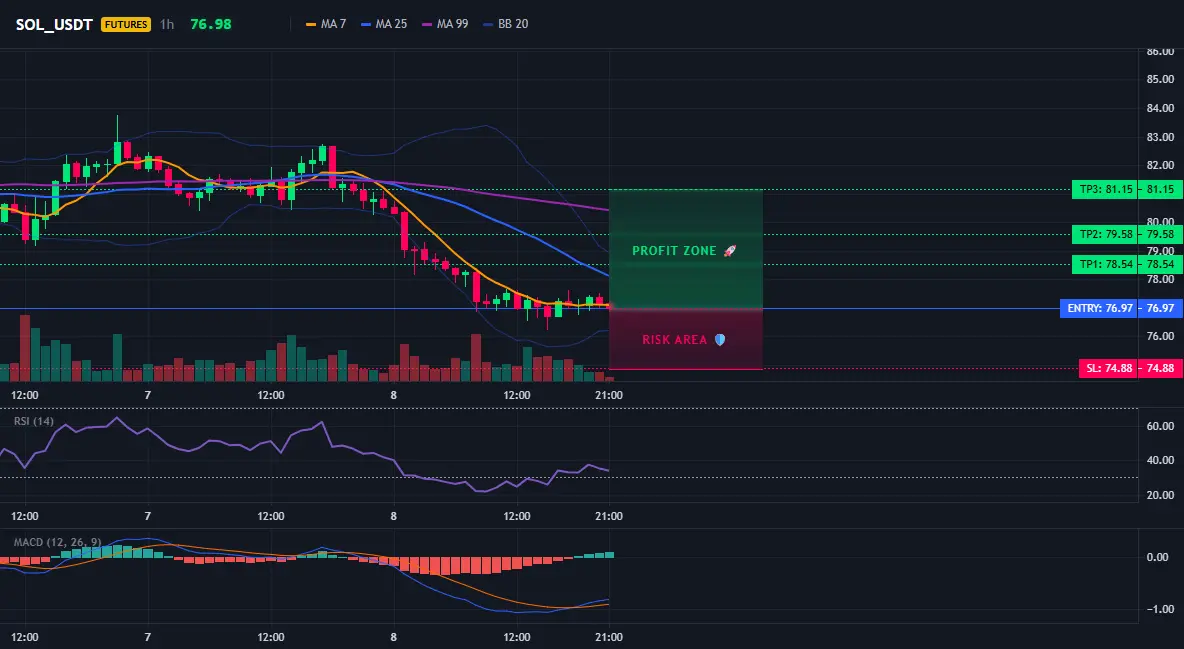The image size is (1184, 649).
Task: Click the current price 76.98
Action: tap(211, 24)
